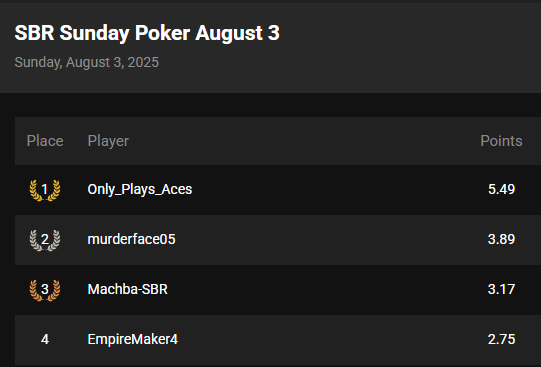Click the silver second-place laurel badge

click(x=45, y=240)
